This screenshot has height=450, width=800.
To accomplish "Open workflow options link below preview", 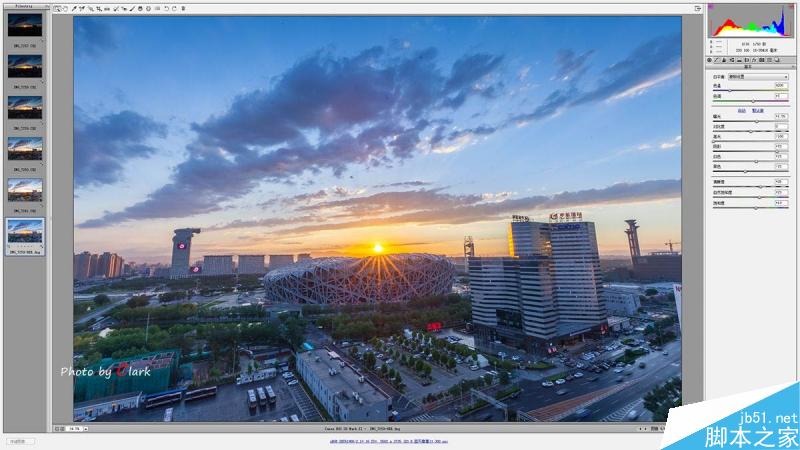I will (388, 441).
